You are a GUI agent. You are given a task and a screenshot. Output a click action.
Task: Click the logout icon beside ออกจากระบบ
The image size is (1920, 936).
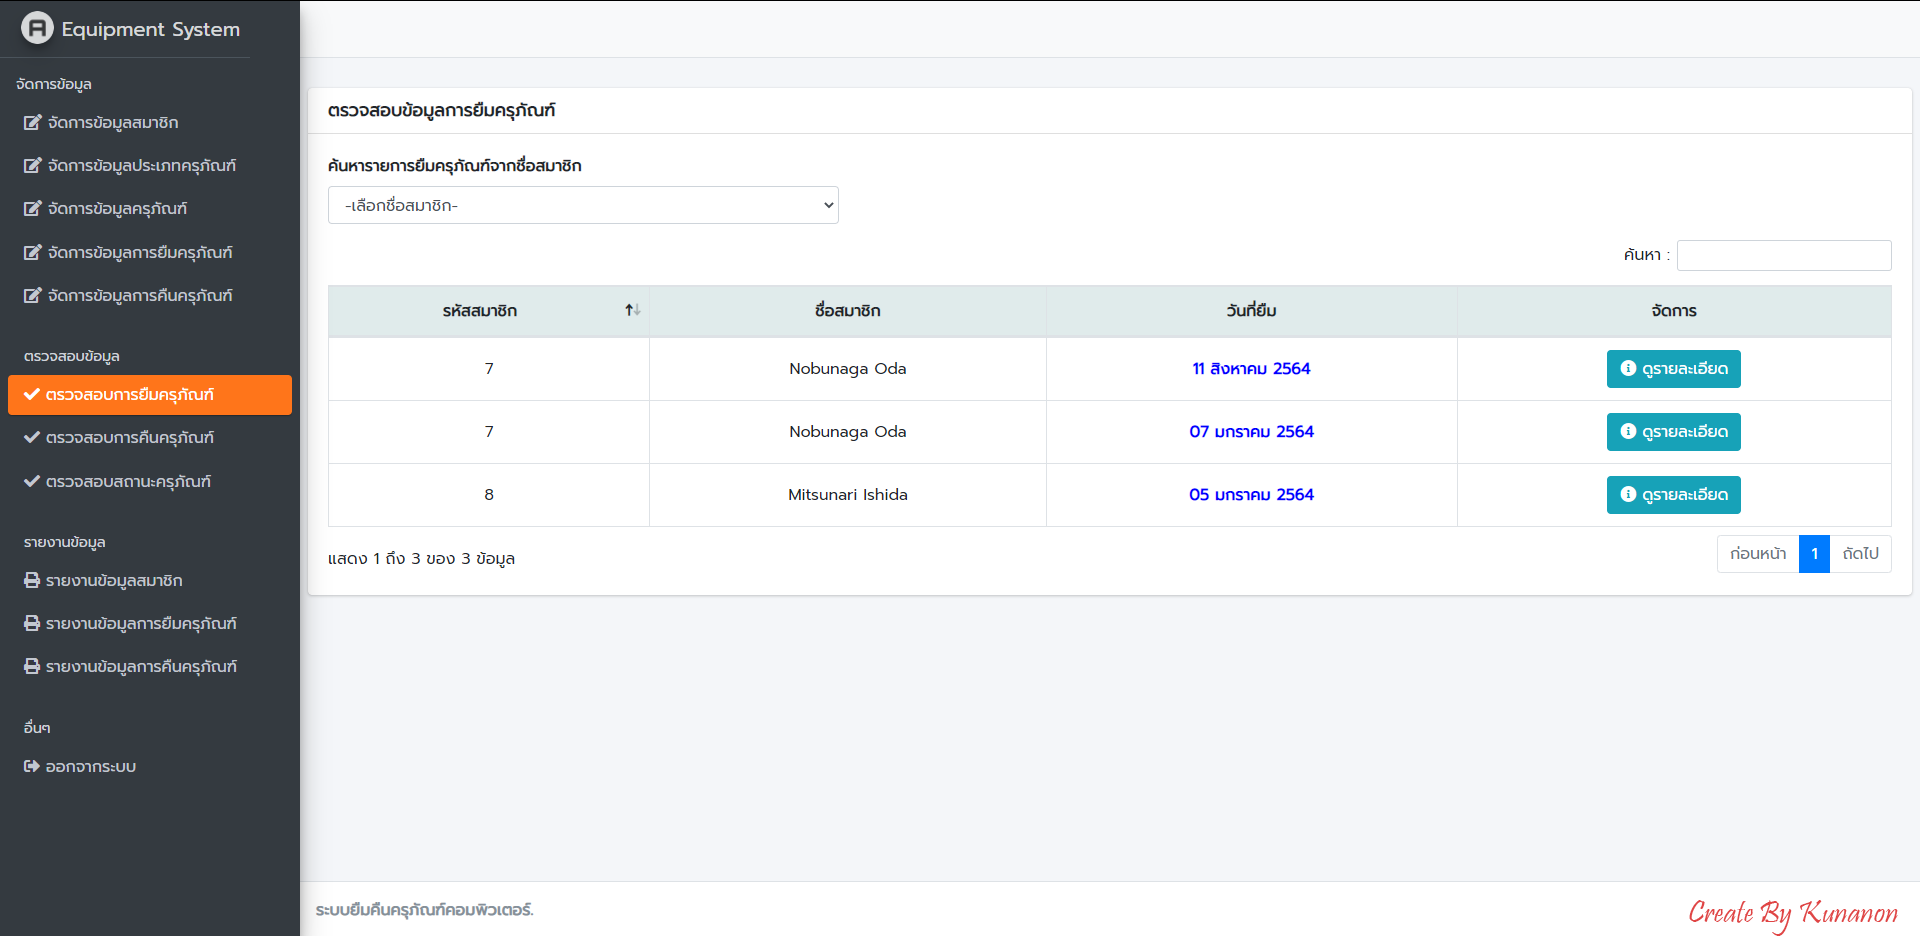pos(32,767)
